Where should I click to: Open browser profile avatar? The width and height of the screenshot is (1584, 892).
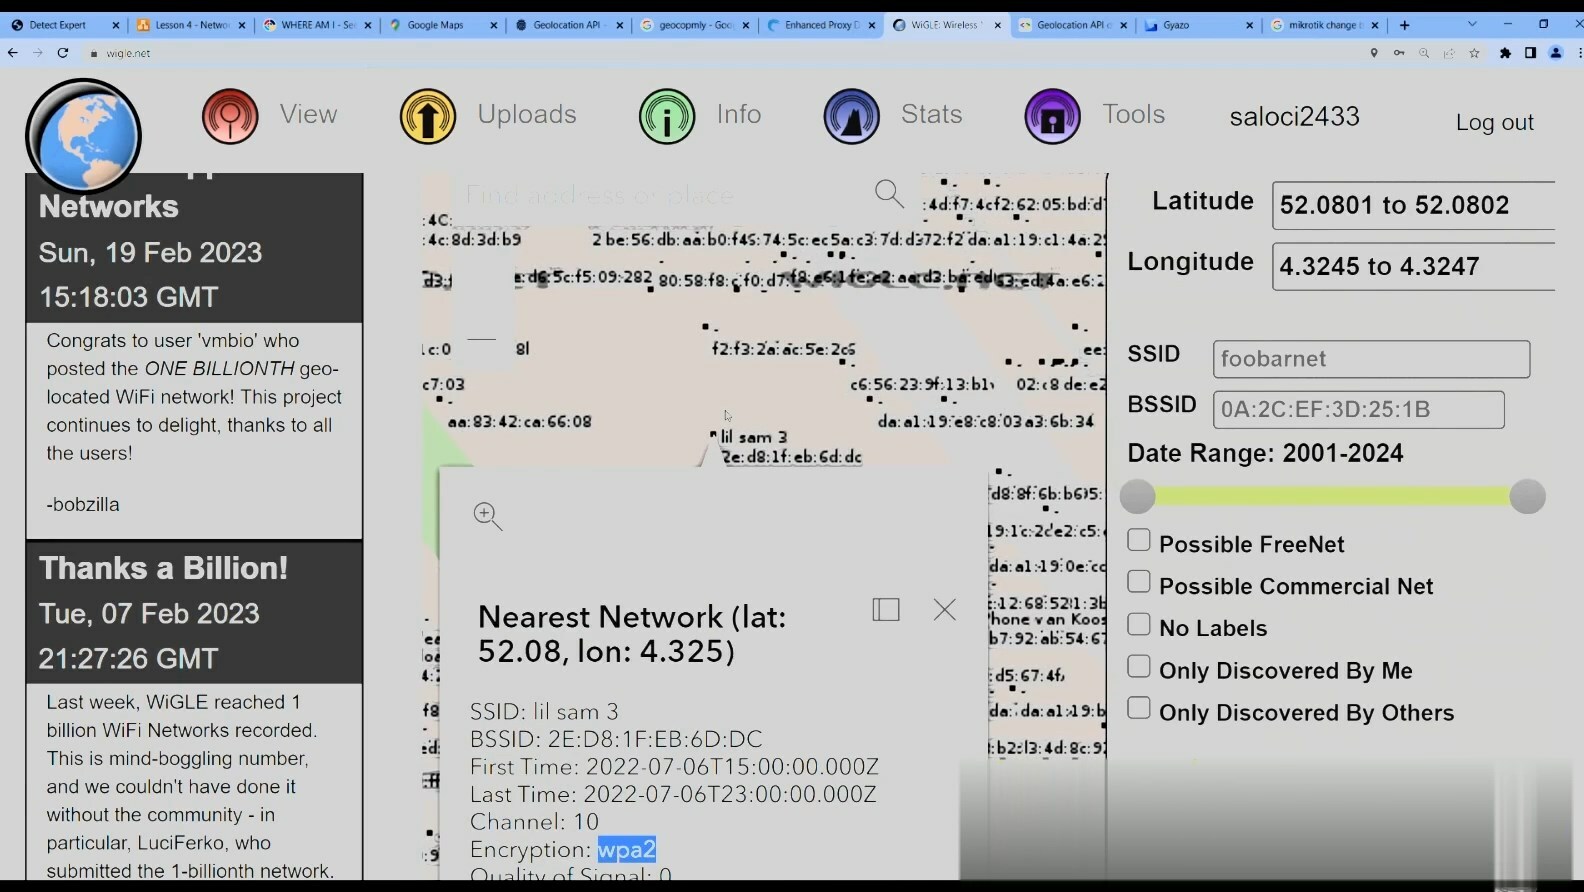tap(1556, 53)
